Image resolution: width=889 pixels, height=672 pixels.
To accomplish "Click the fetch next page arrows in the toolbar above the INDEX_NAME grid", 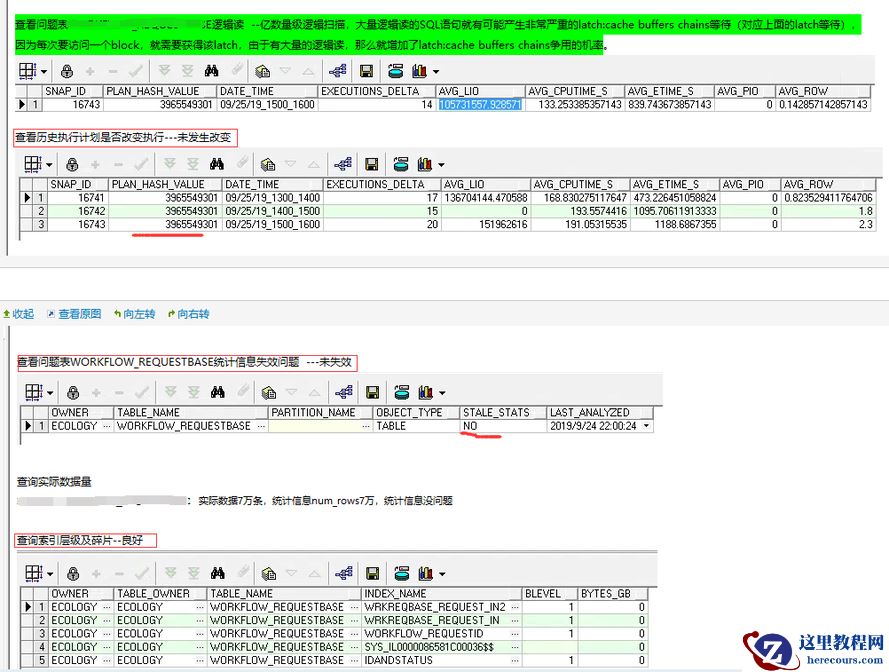I will pyautogui.click(x=171, y=573).
